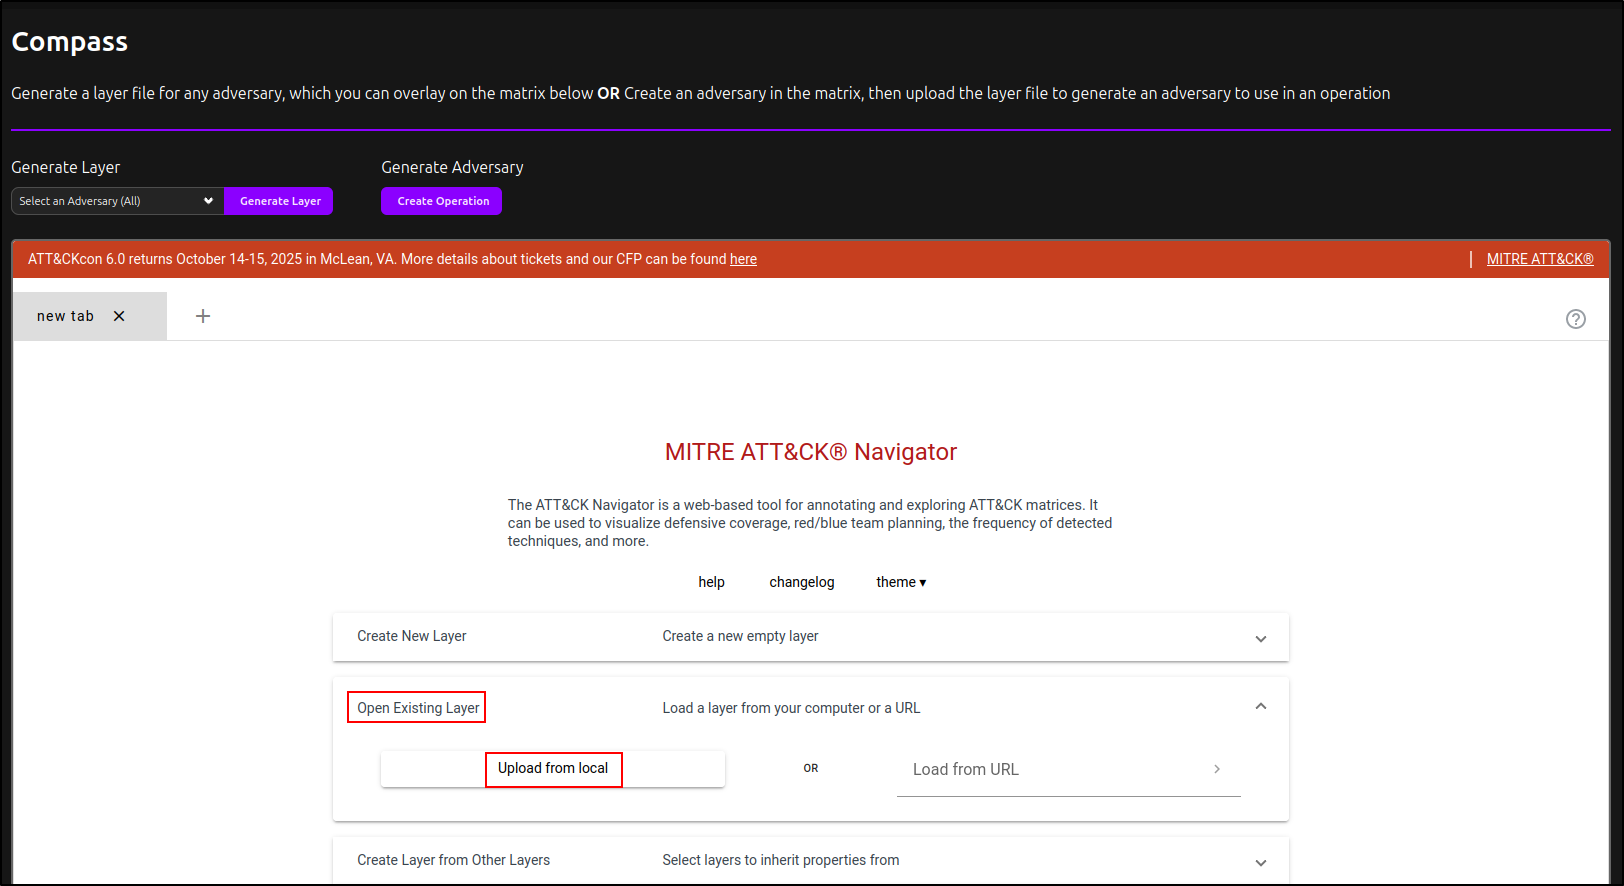Viewport: 1624px width, 886px height.
Task: Expand Create Layer from Other Layers chevron
Action: tap(1260, 862)
